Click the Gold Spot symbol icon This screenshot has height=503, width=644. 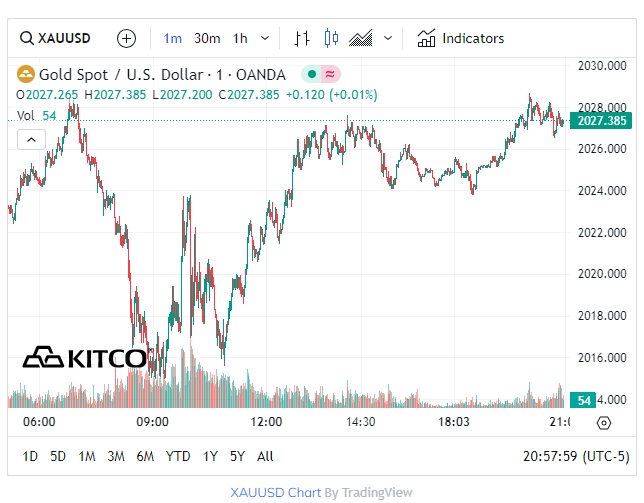point(25,74)
